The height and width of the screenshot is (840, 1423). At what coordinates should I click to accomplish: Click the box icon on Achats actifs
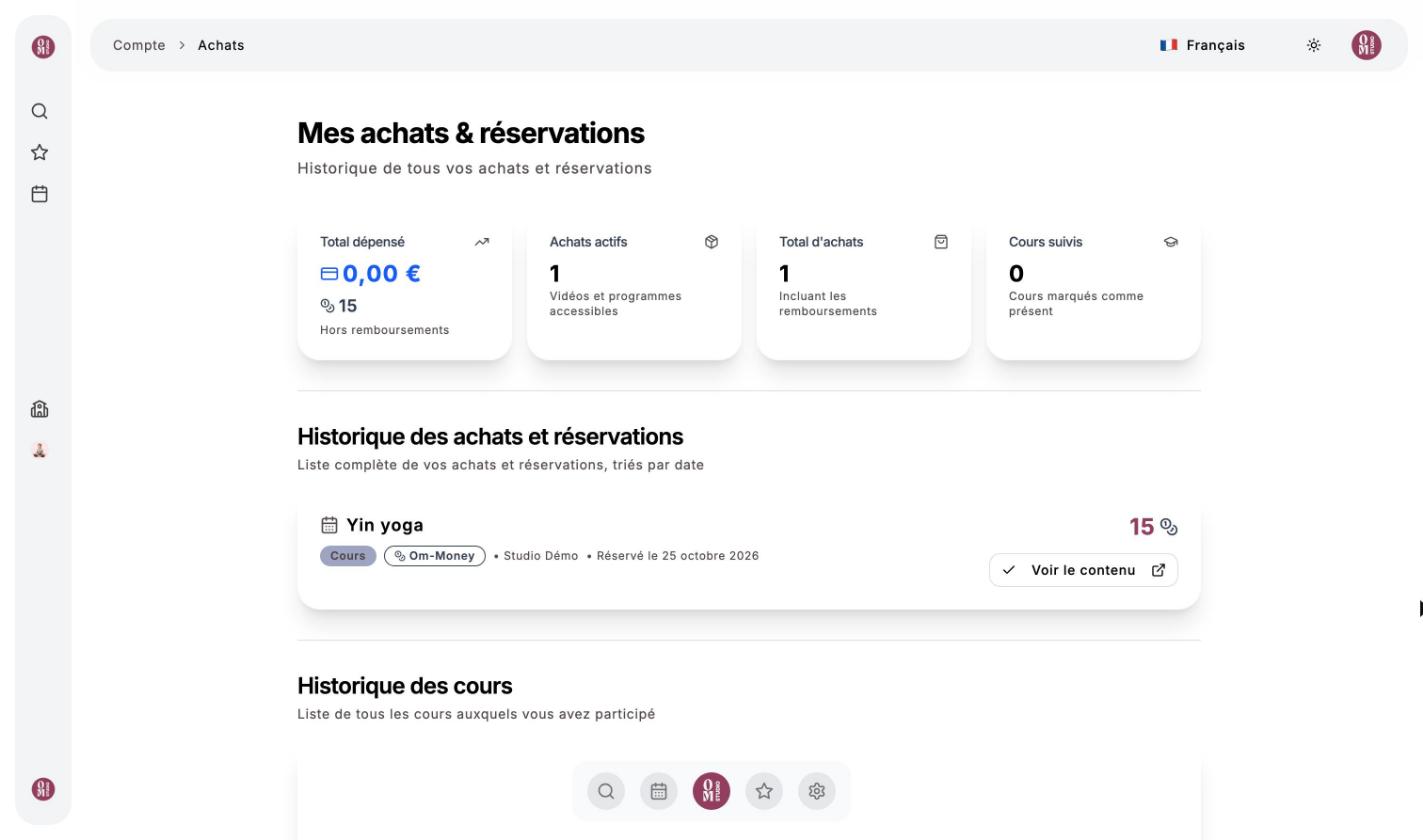pyautogui.click(x=711, y=242)
